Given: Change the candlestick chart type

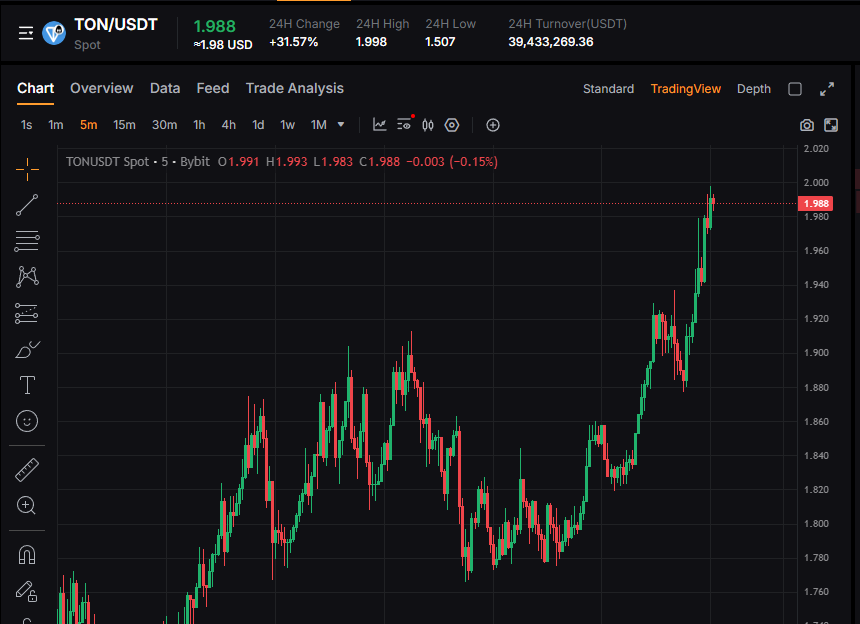Looking at the screenshot, I should 428,125.
